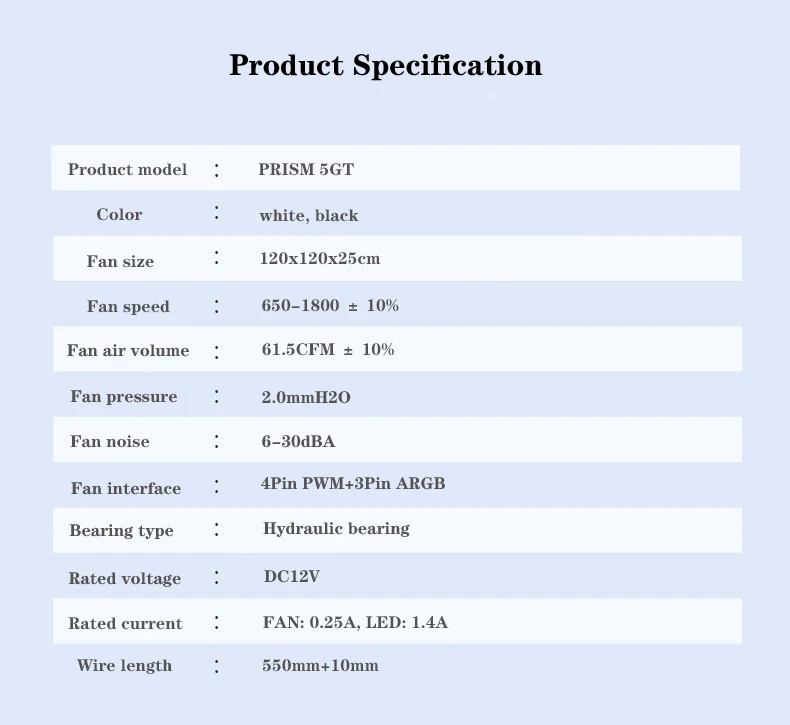Select the 550mm+10mm wire length value
790x725 pixels.
pyautogui.click(x=320, y=665)
